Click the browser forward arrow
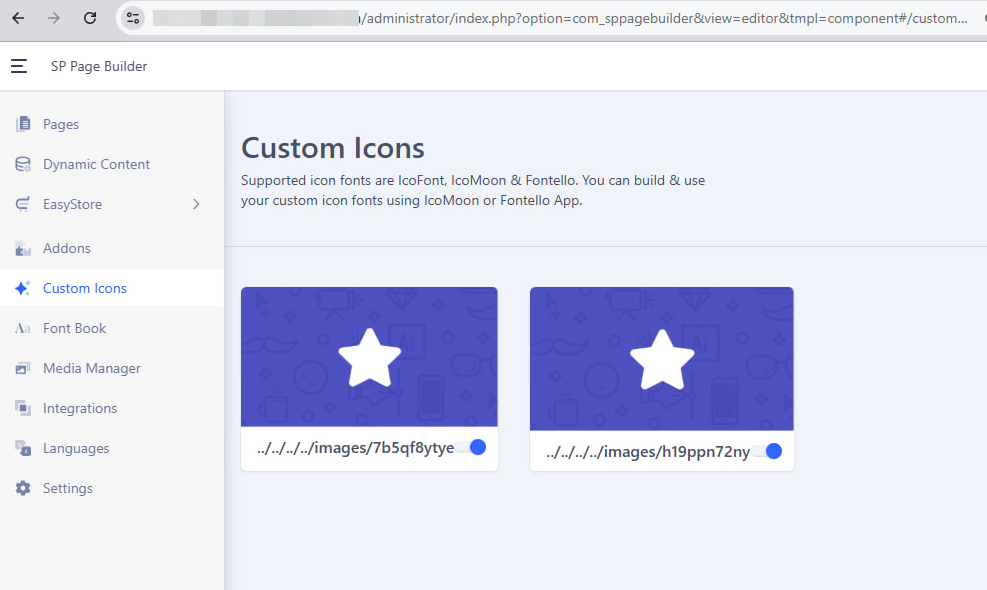 coord(54,18)
